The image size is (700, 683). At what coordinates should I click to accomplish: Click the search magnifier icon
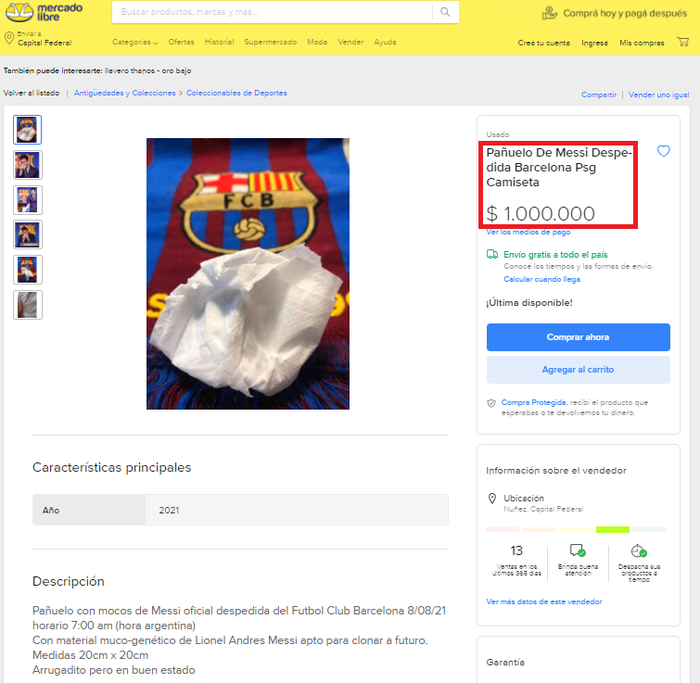click(x=445, y=12)
